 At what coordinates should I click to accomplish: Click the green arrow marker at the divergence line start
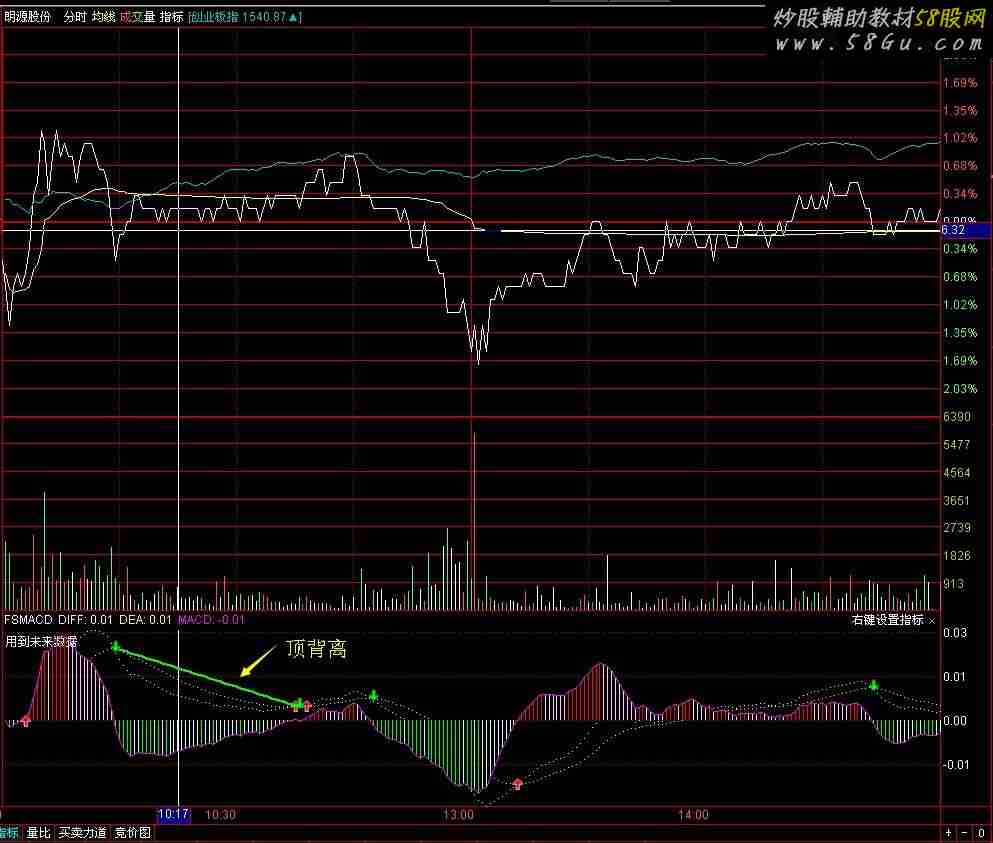click(115, 646)
